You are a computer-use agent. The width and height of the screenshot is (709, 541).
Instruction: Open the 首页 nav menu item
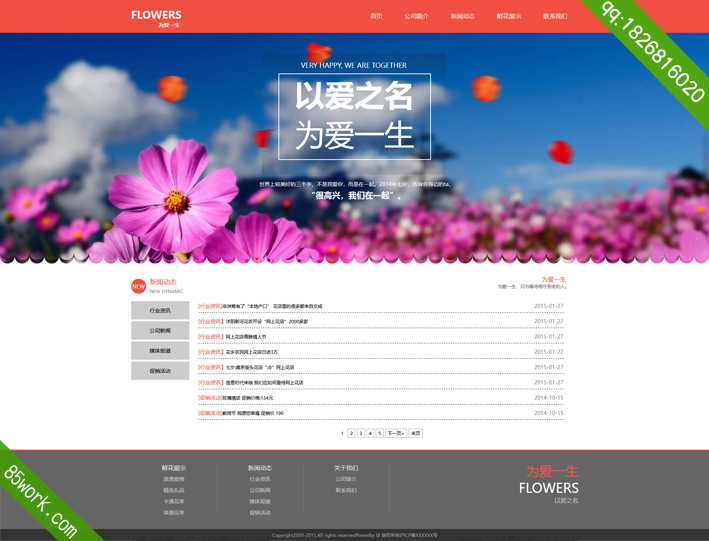[376, 17]
